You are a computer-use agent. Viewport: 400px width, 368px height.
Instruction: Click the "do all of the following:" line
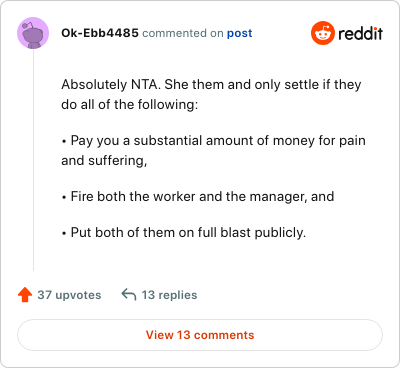pos(129,105)
